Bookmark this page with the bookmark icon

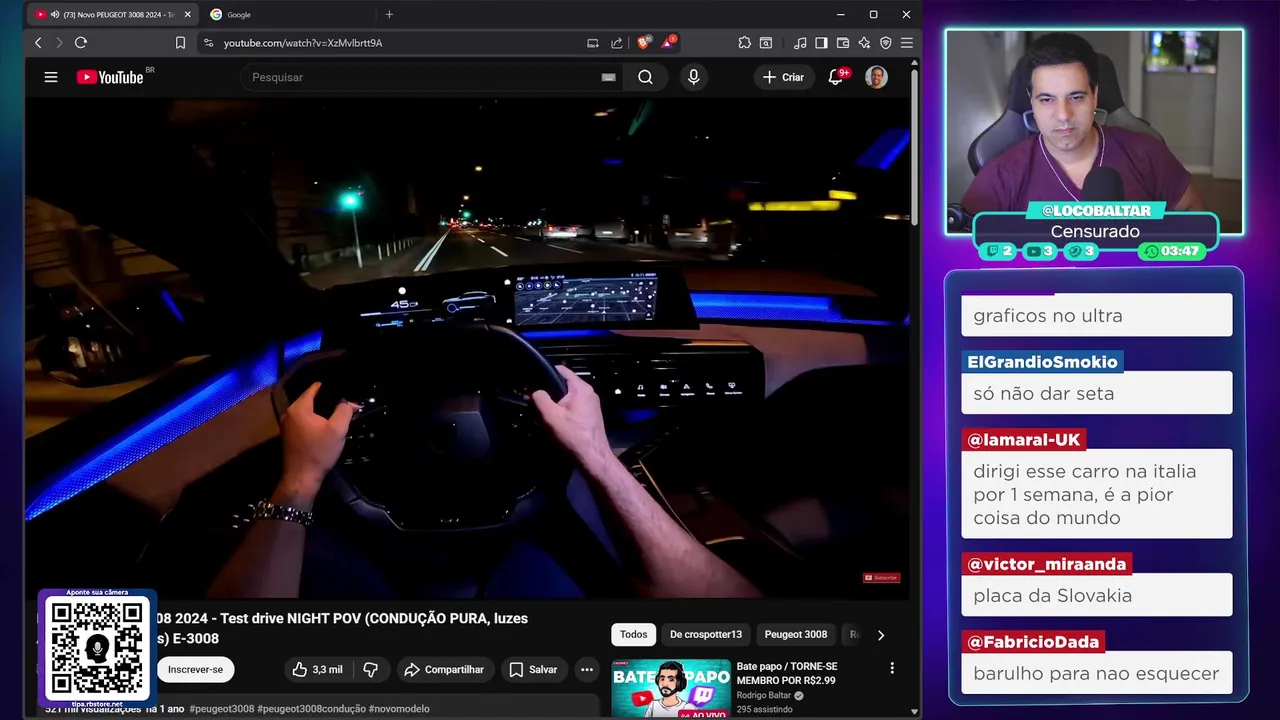(180, 43)
